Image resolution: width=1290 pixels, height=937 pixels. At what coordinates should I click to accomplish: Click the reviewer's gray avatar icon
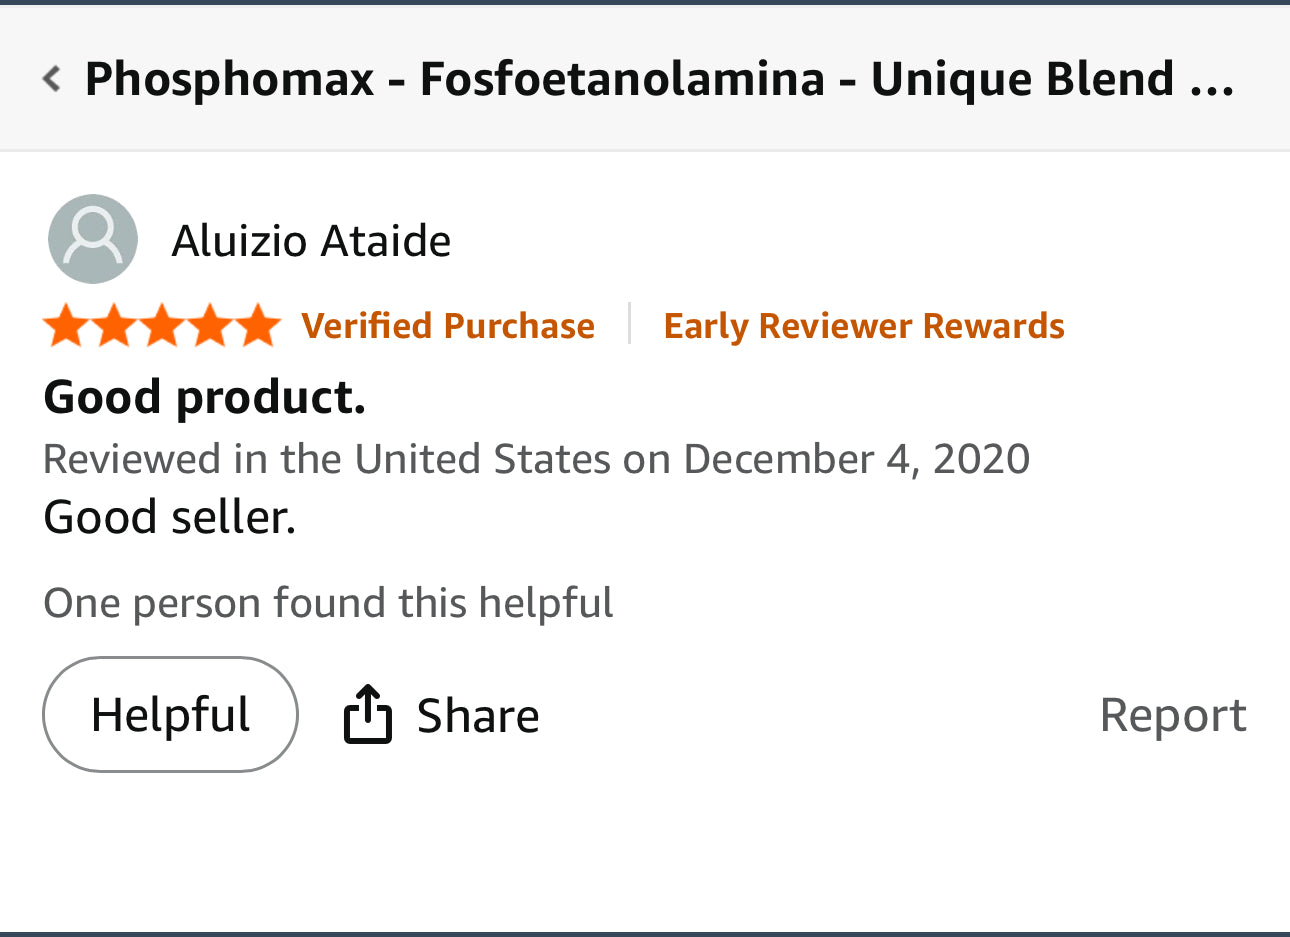(x=93, y=239)
